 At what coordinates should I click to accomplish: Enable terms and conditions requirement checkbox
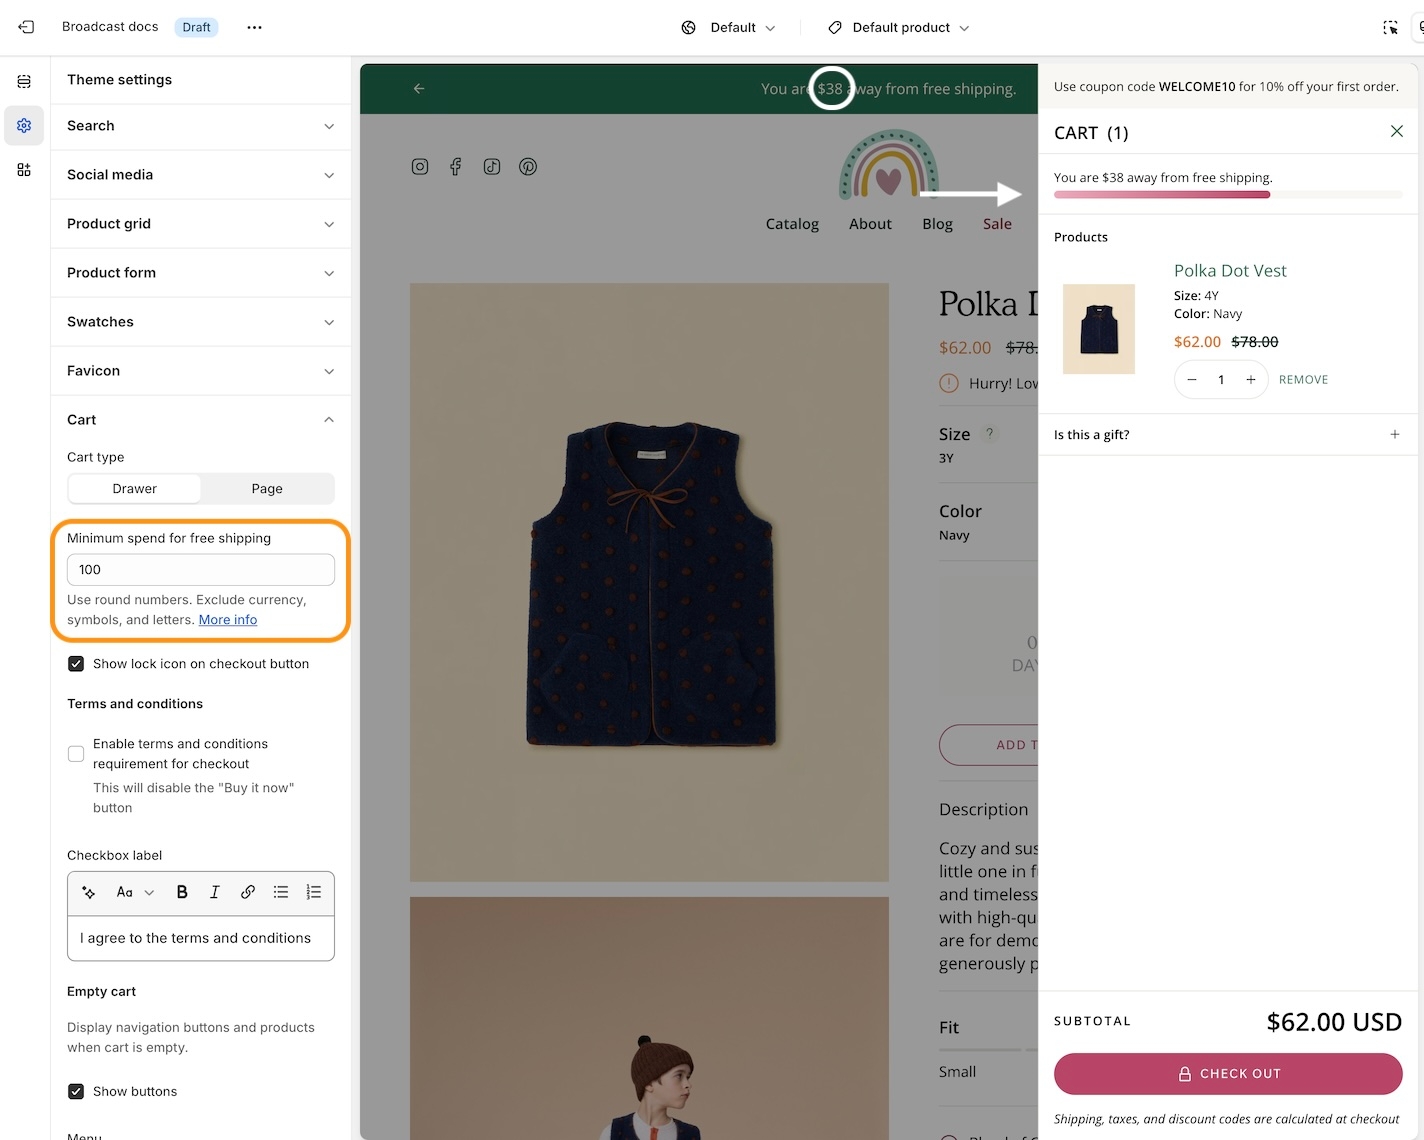(x=76, y=754)
